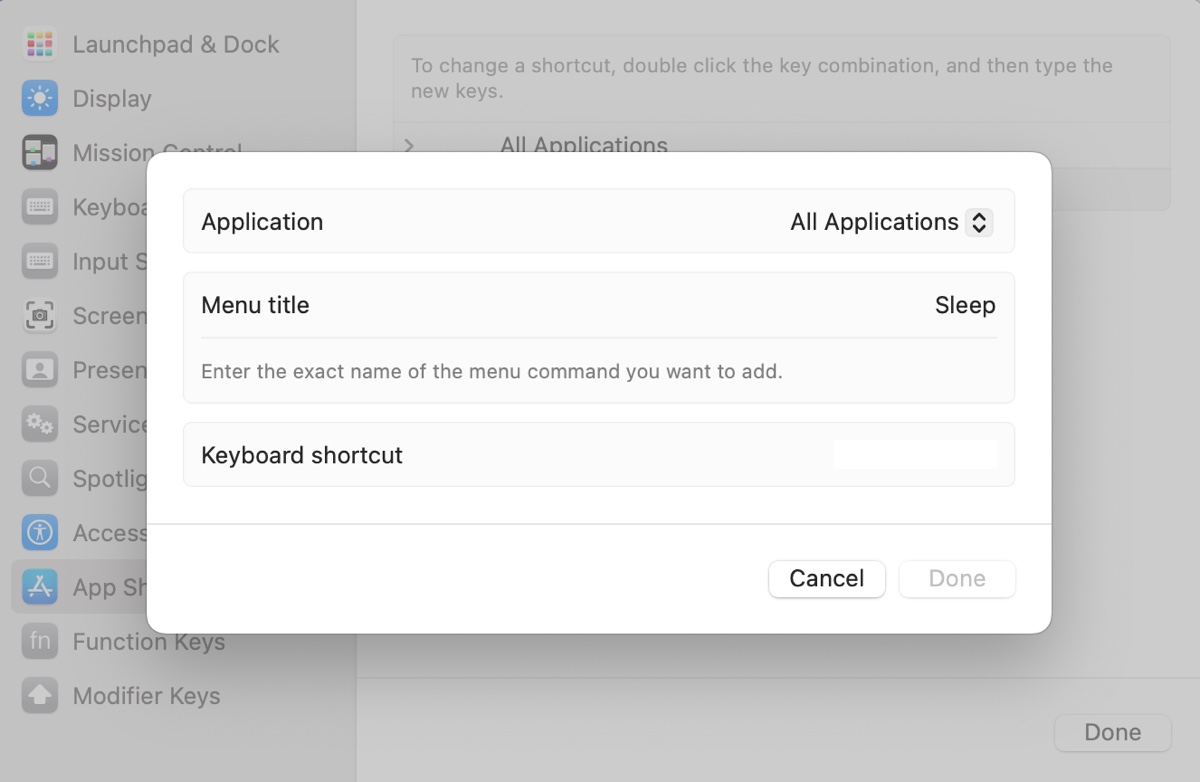Open Function Keys category

click(149, 641)
